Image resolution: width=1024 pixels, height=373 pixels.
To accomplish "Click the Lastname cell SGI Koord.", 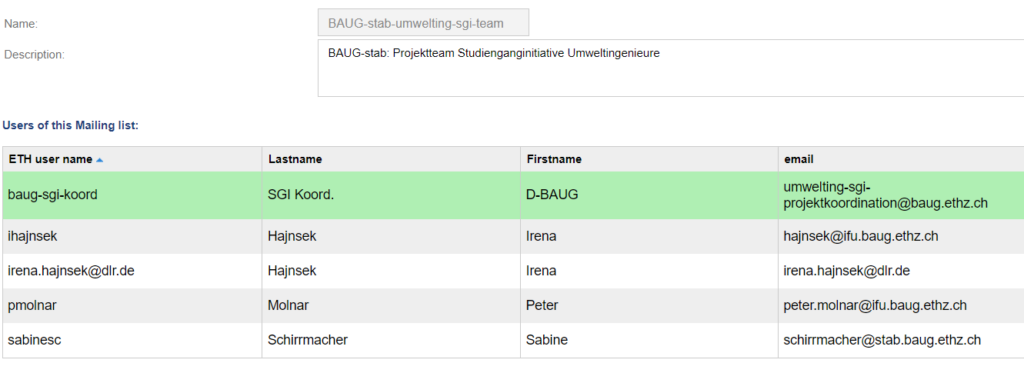I will [301, 195].
